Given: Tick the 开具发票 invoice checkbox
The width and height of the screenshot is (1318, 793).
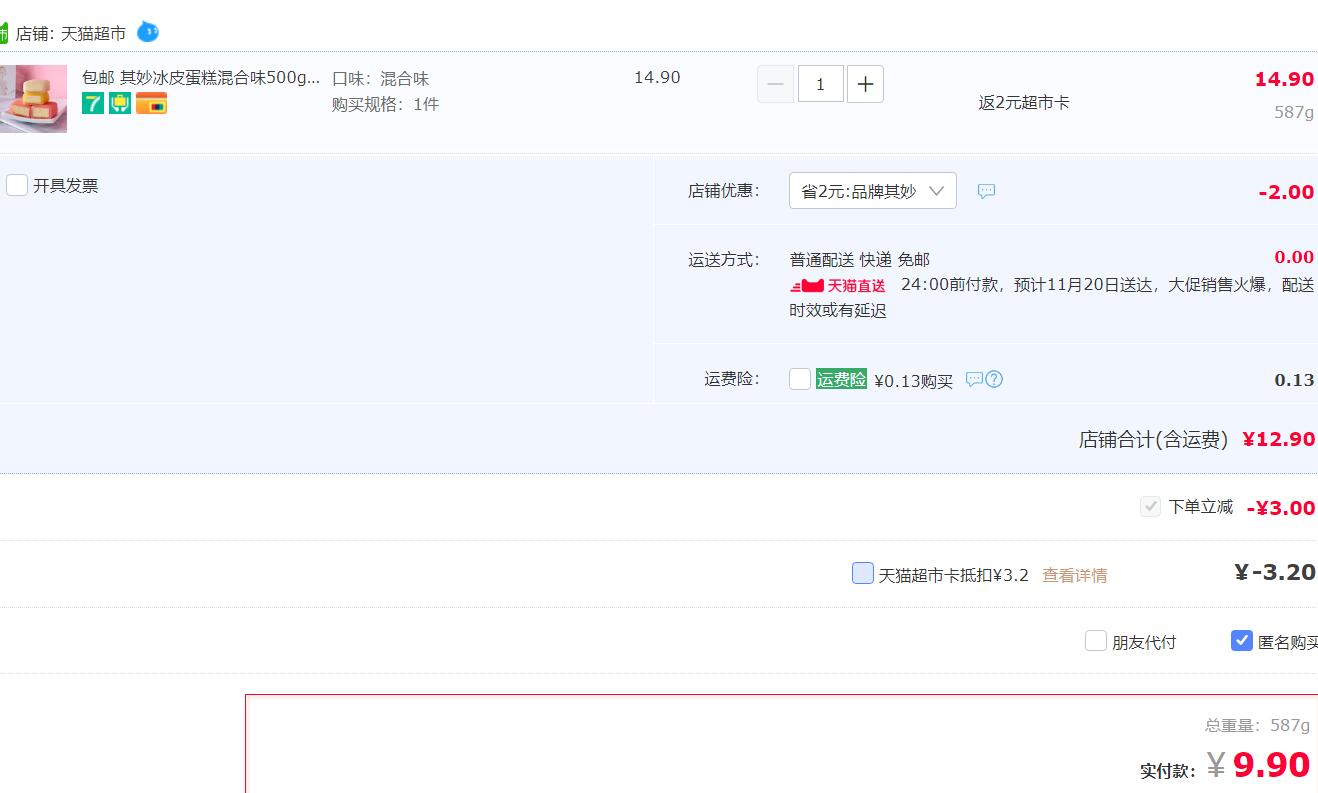Looking at the screenshot, I should pos(17,185).
